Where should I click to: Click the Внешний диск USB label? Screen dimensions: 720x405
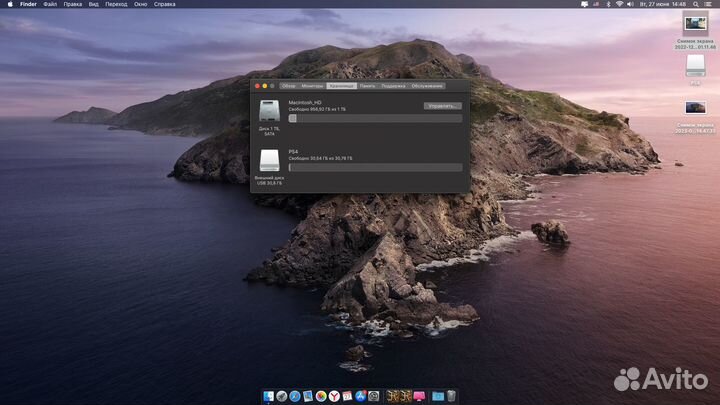[x=270, y=180]
